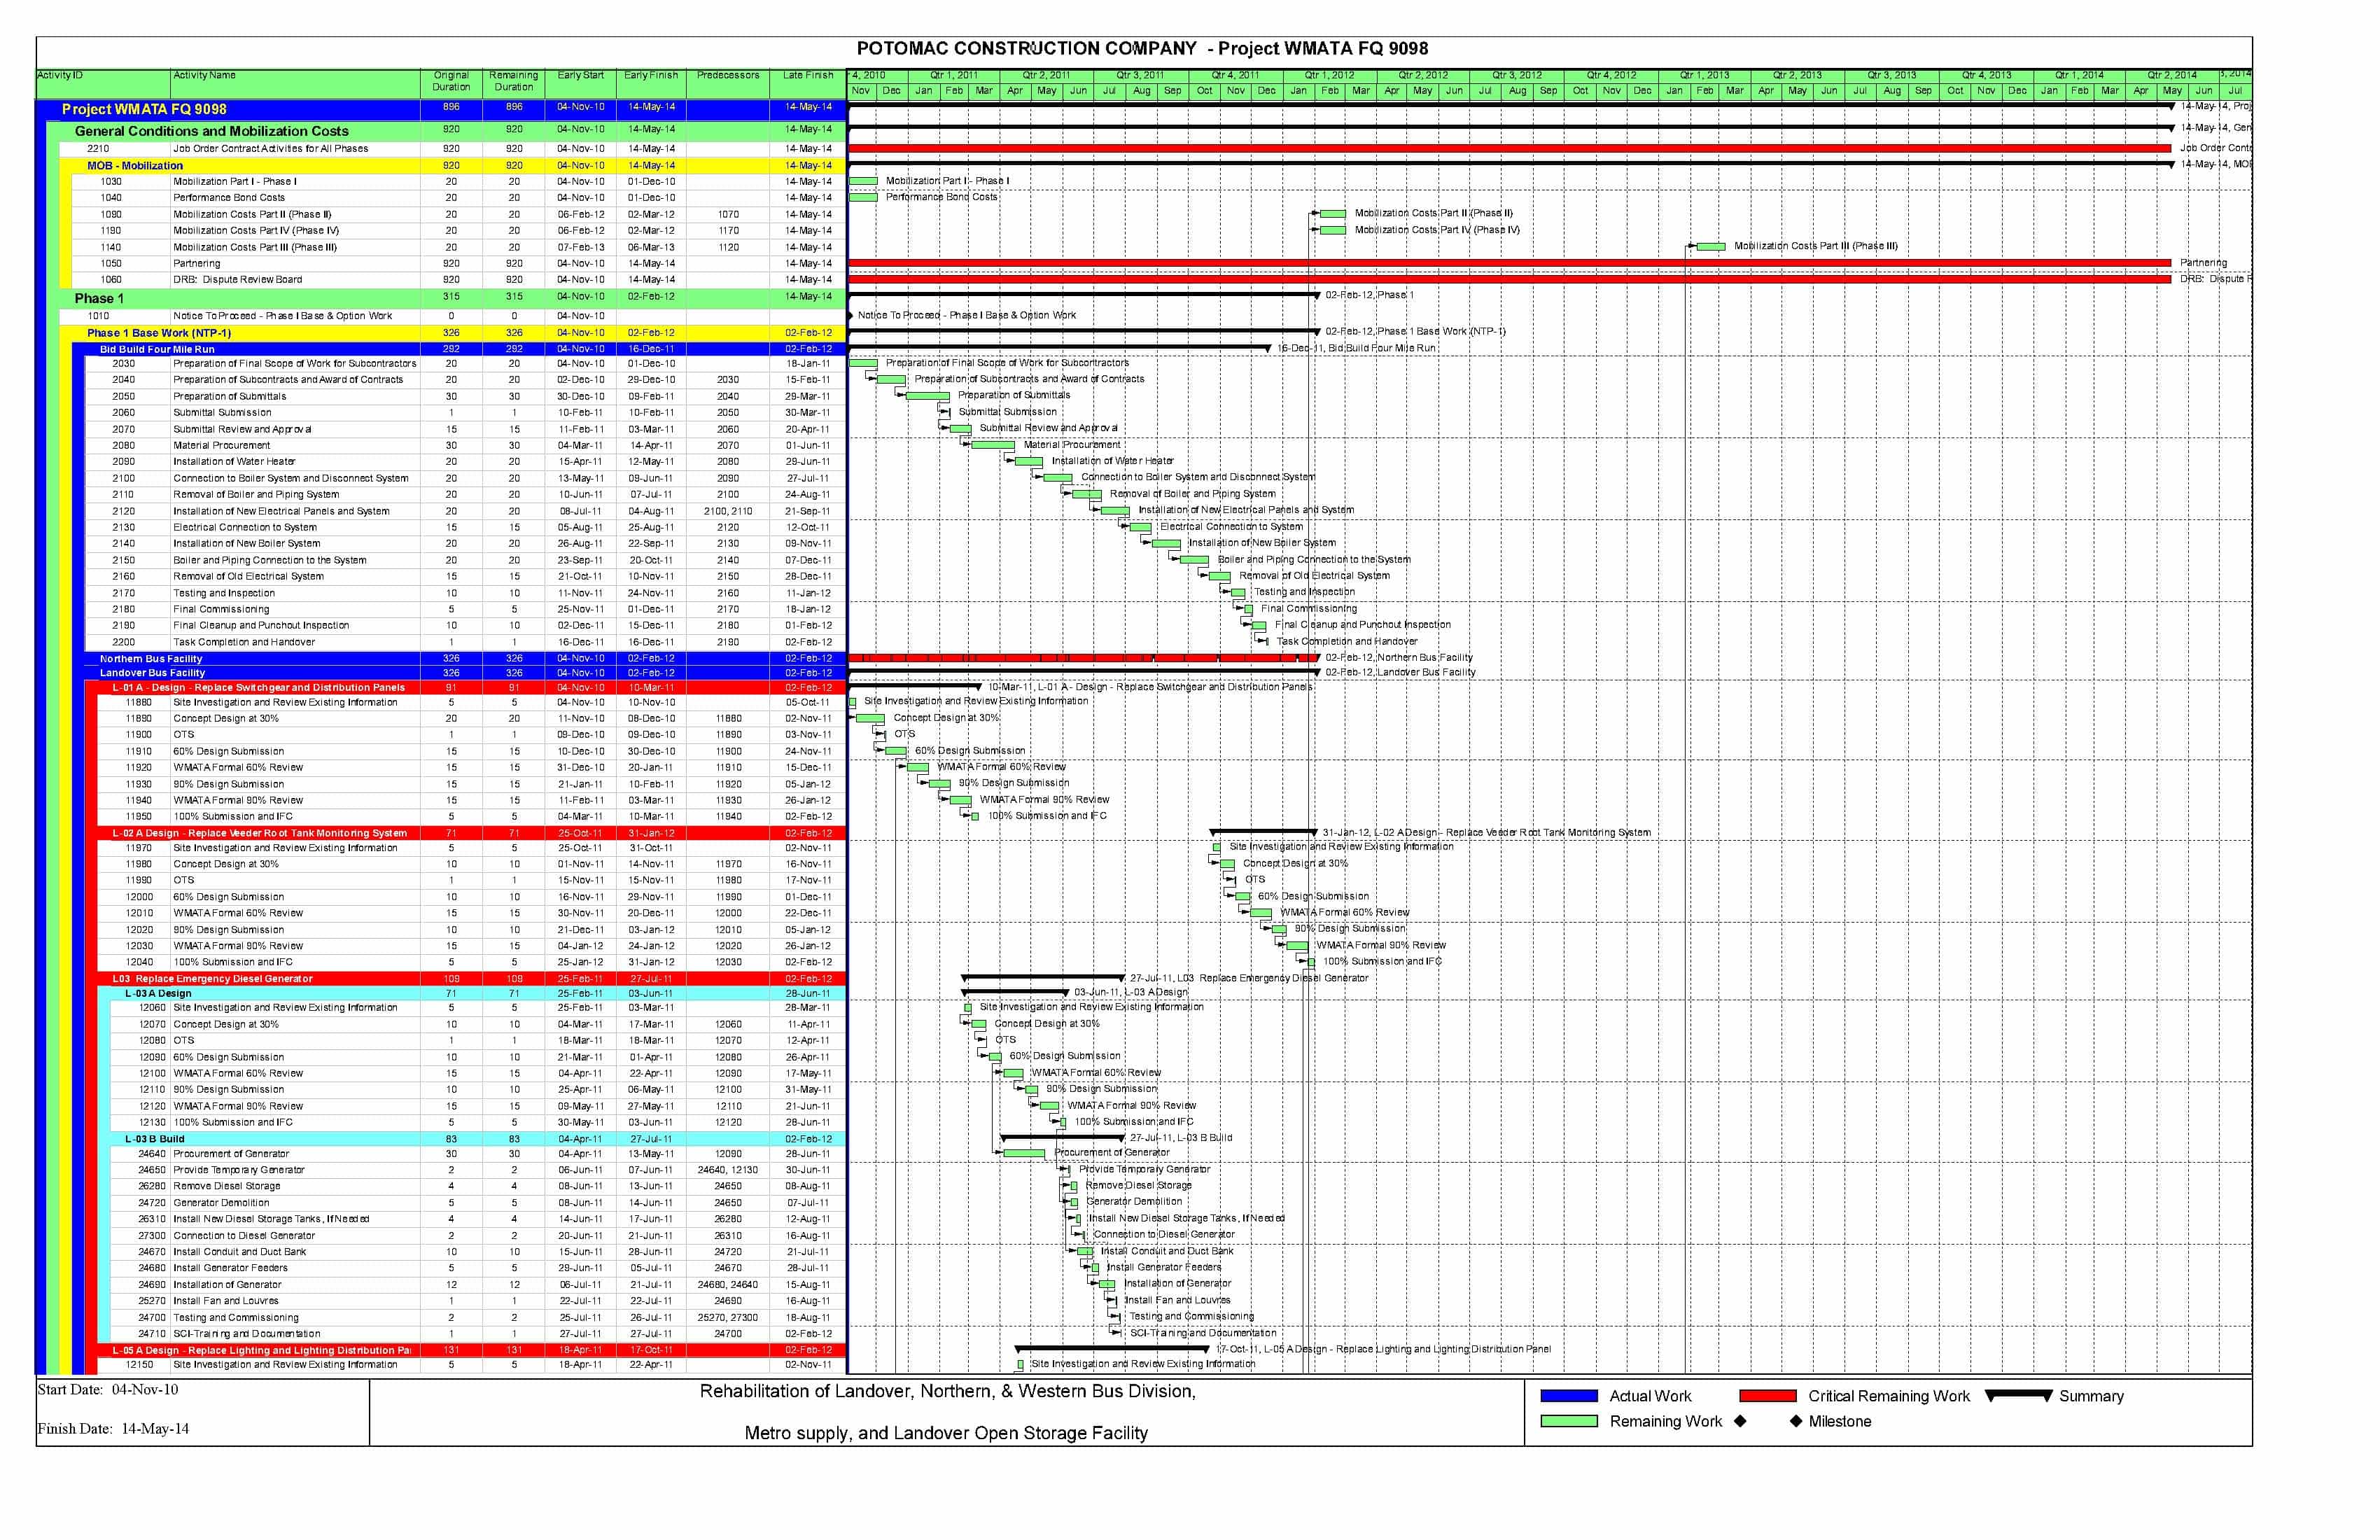
Task: Click 'Install Fan and Louvres' activity name
Action: point(226,1301)
